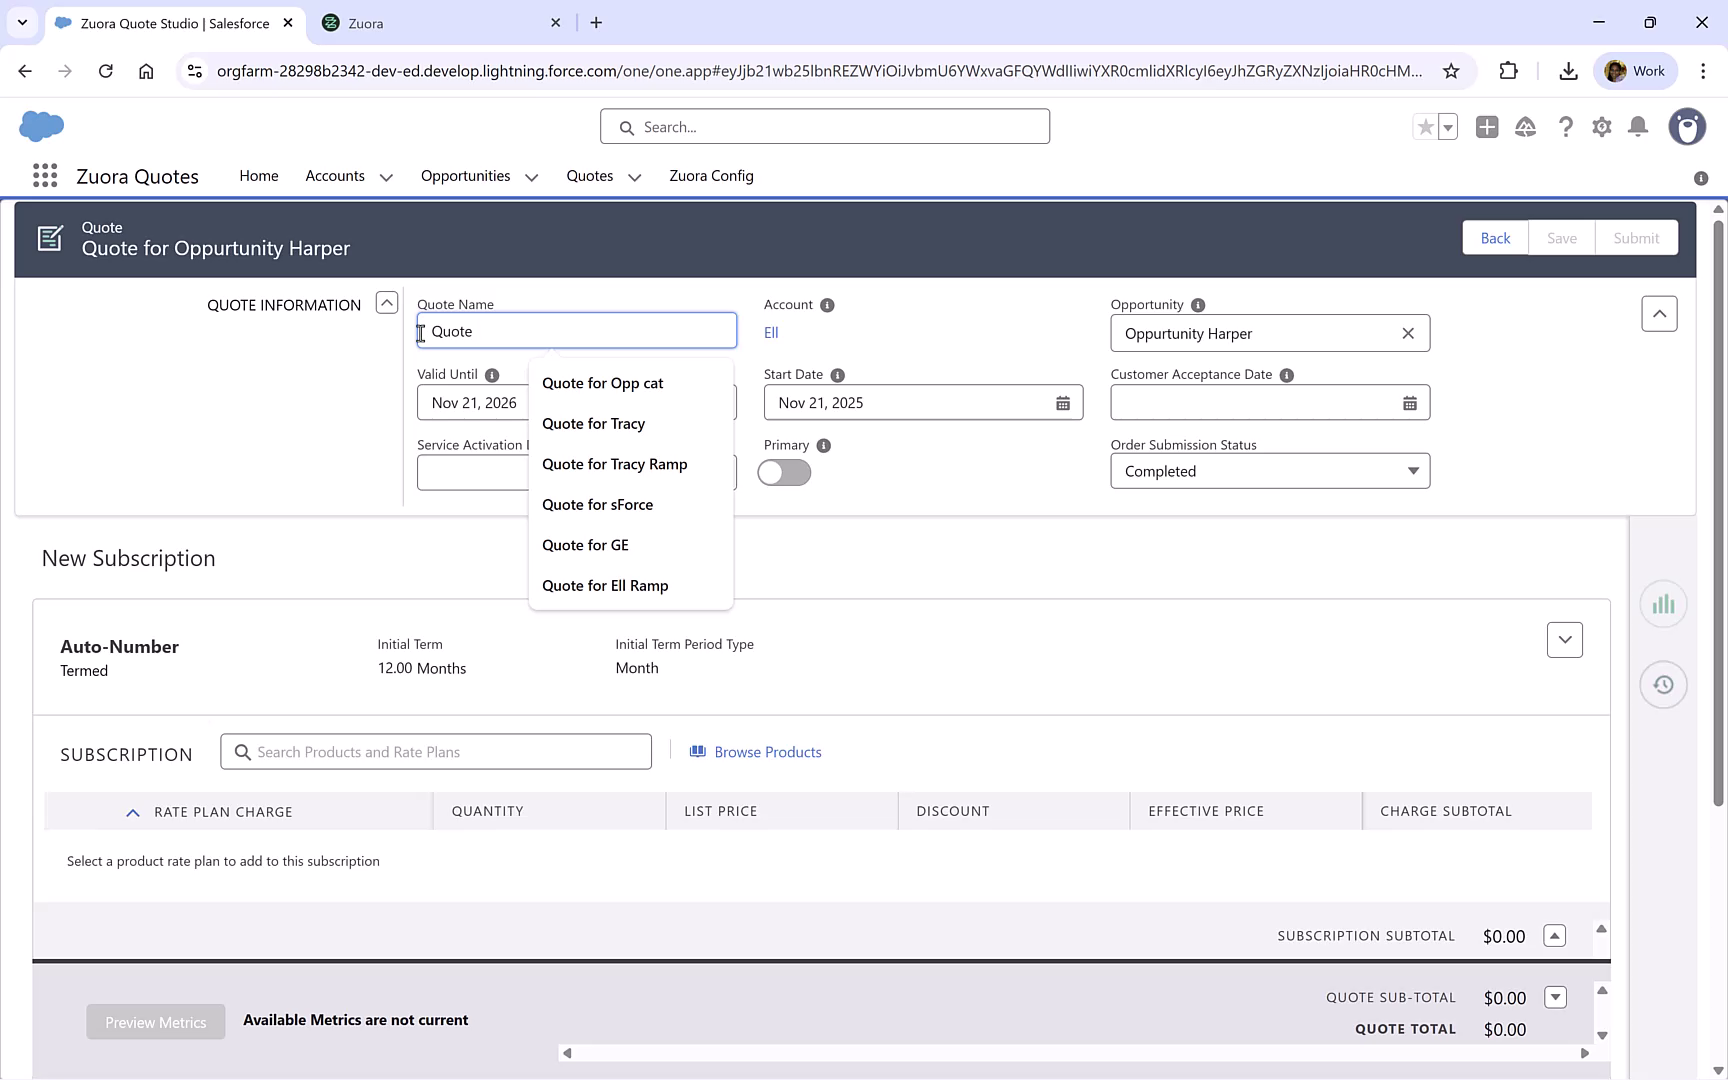Click the Salesforce cloud logo
The width and height of the screenshot is (1728, 1080).
click(41, 126)
